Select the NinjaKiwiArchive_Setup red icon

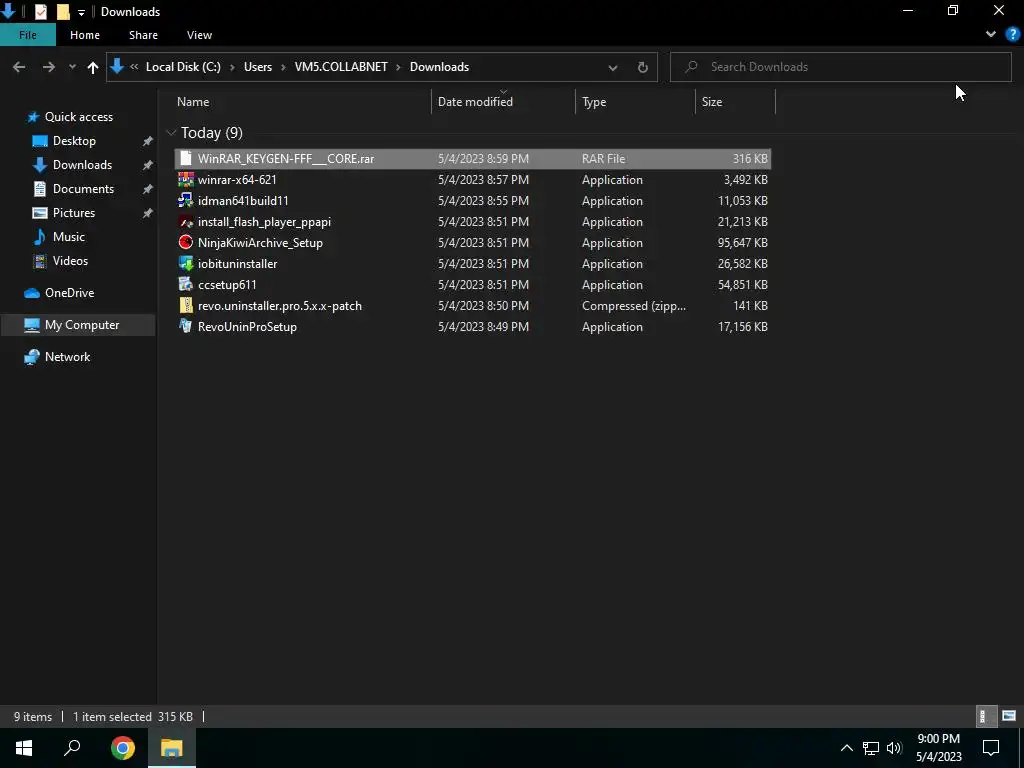coord(186,242)
